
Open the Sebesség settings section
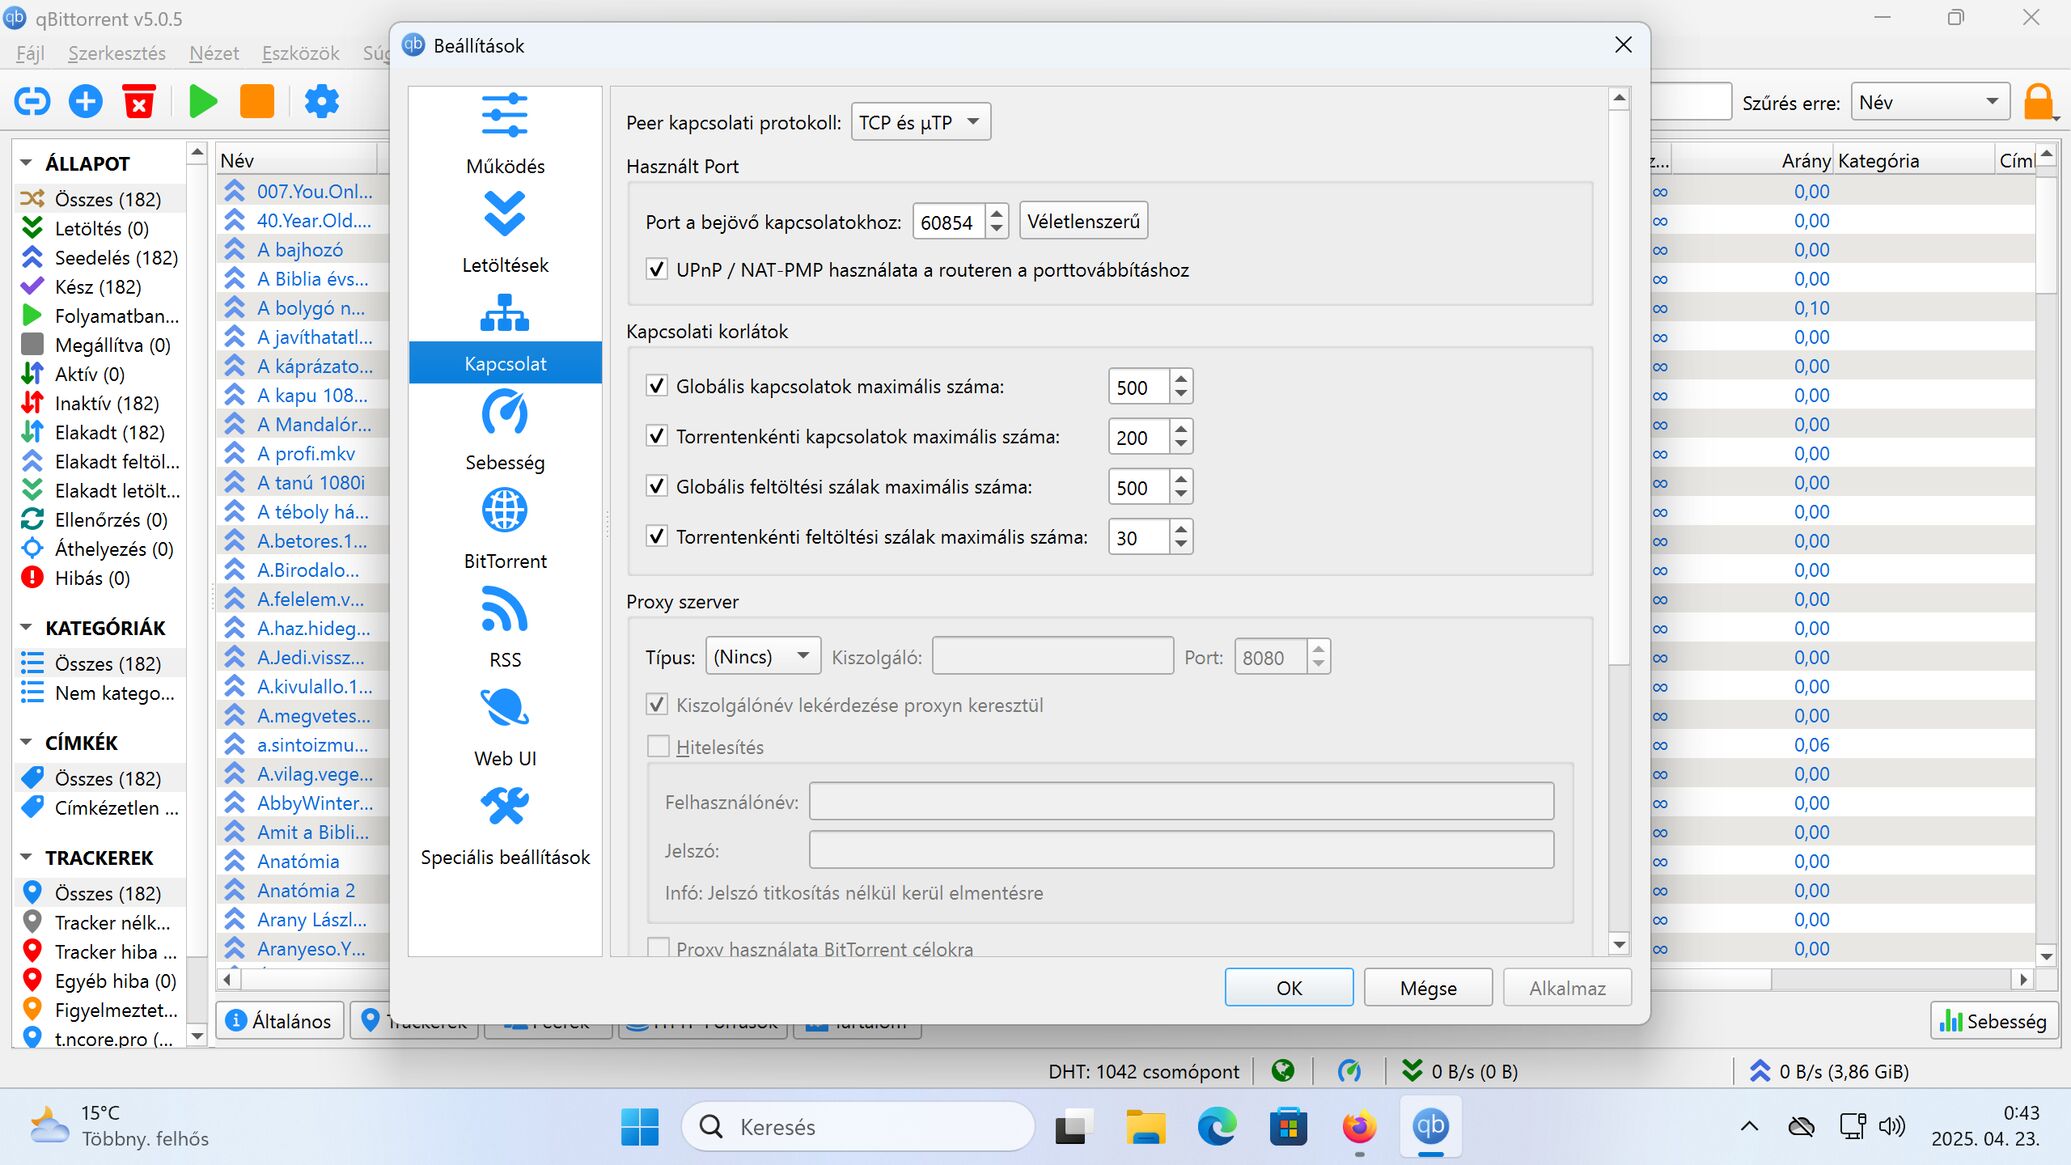(x=505, y=431)
